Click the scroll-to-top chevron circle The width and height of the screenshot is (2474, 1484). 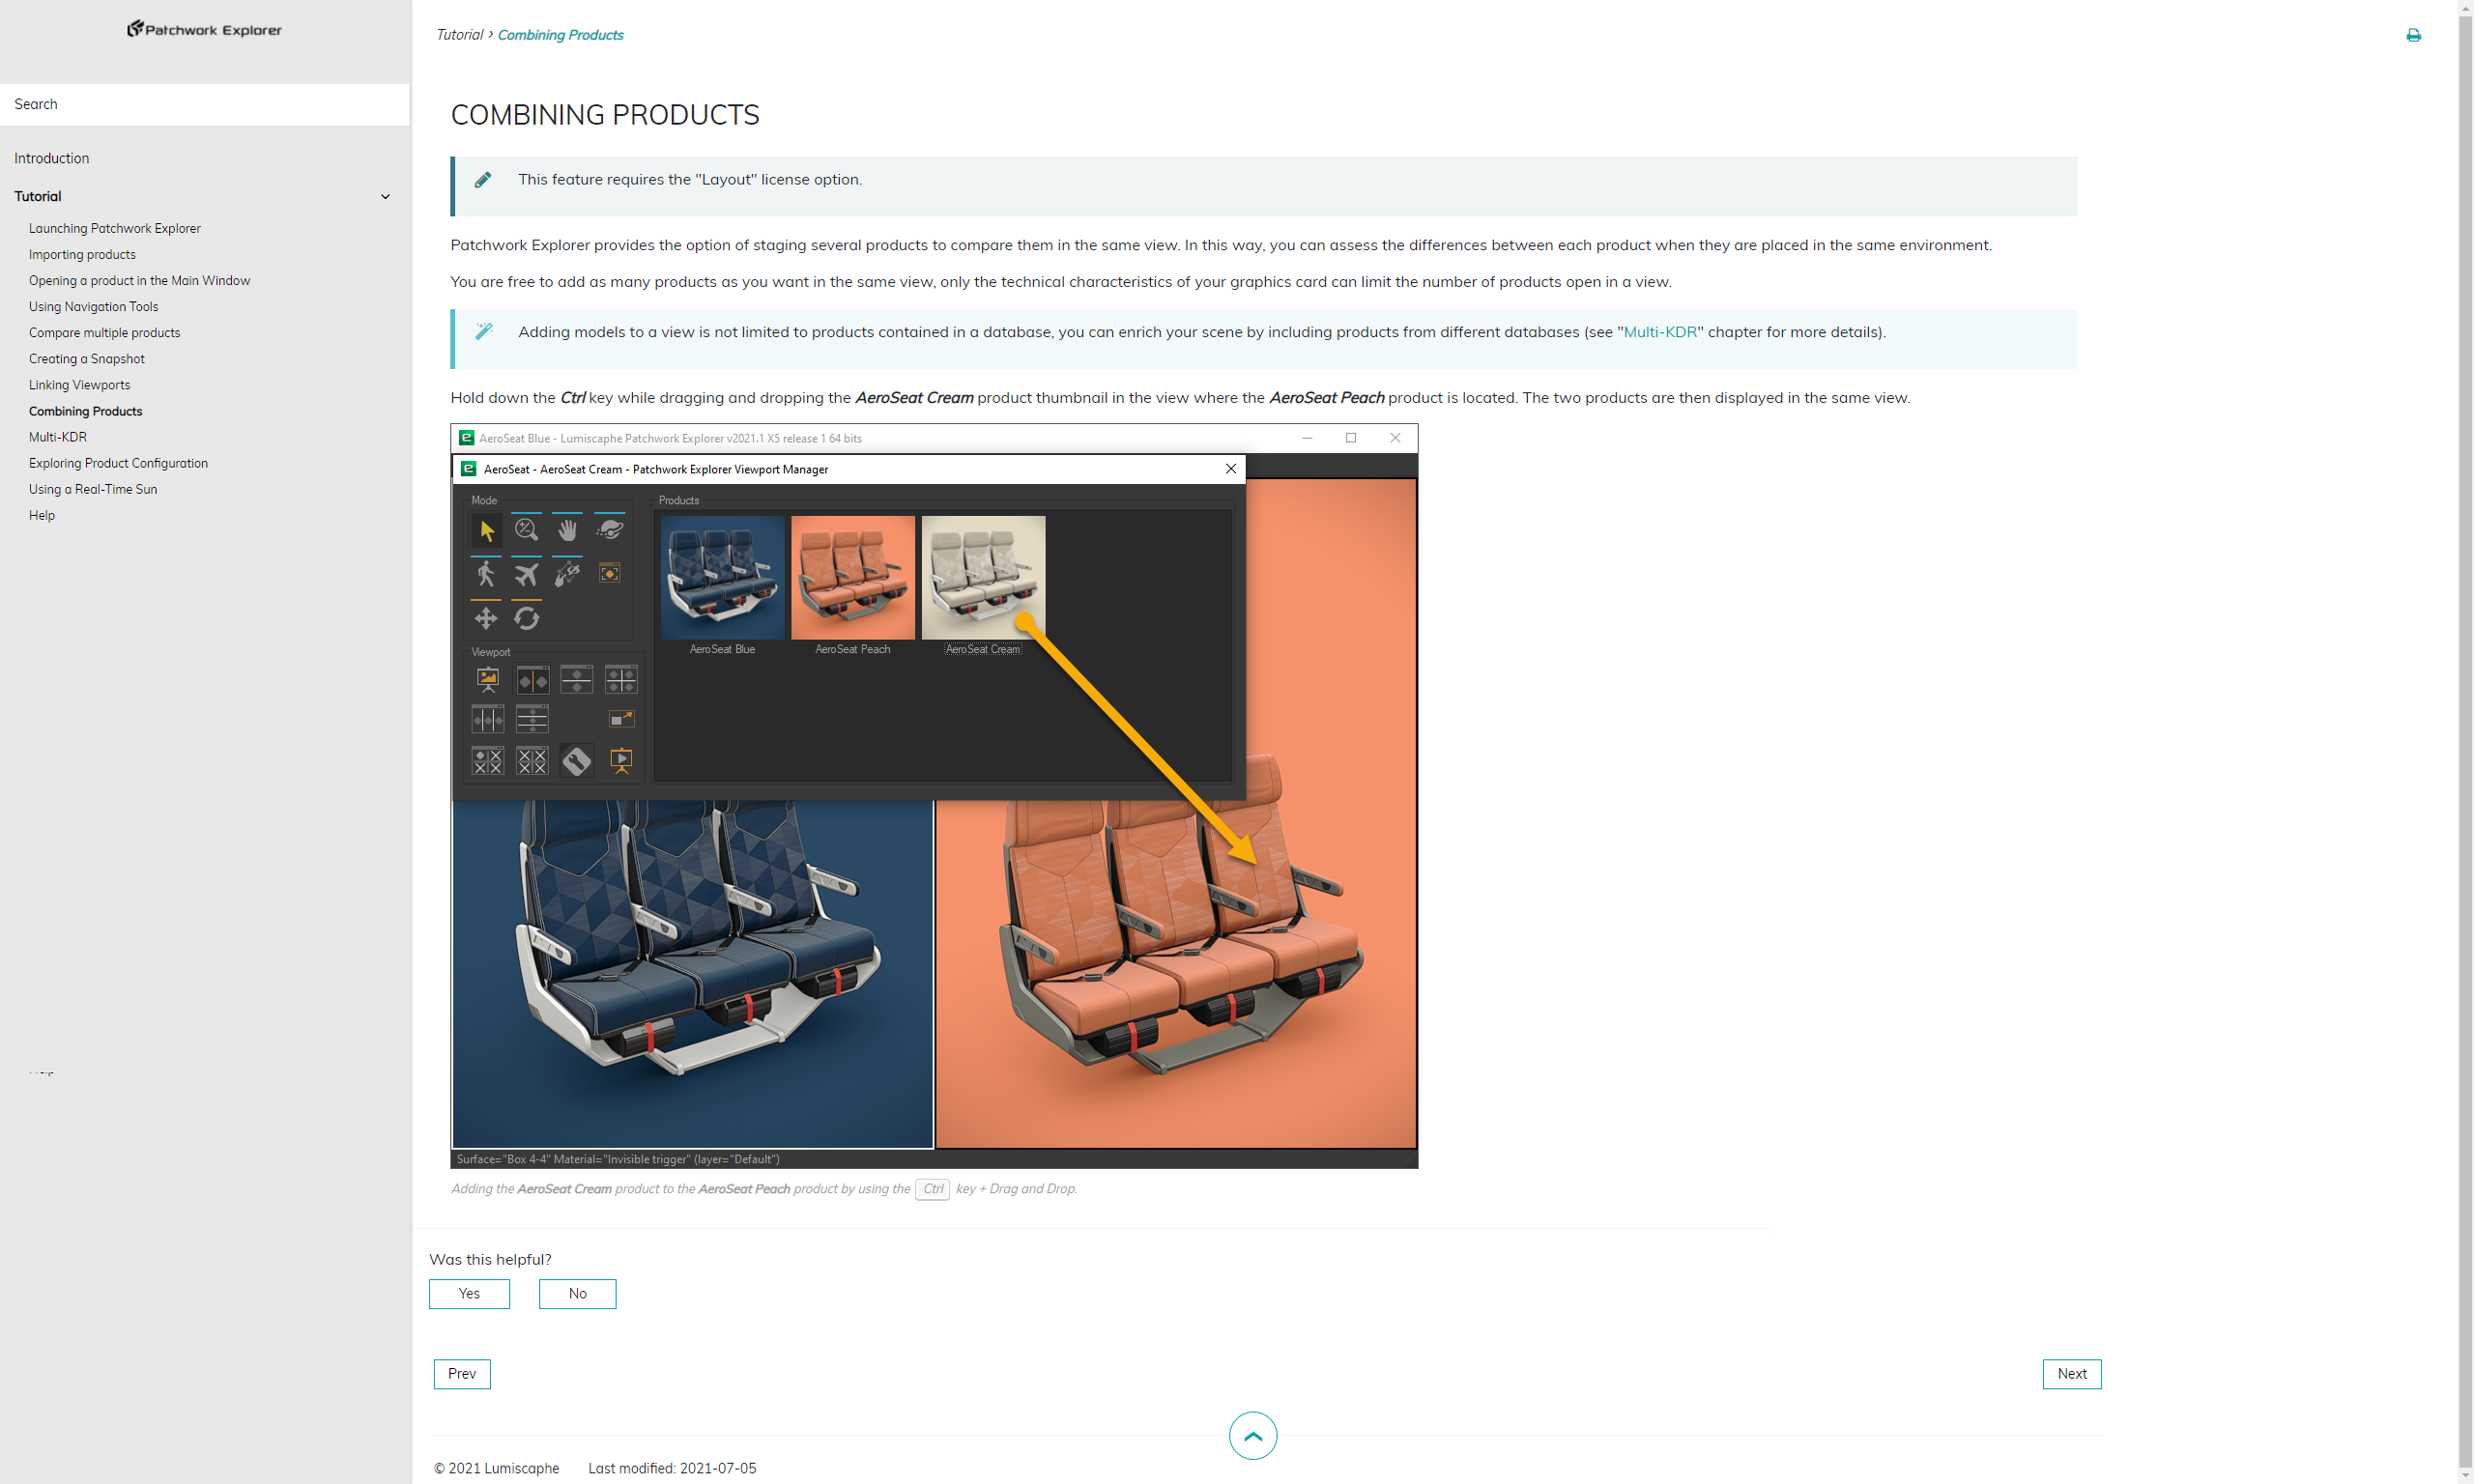(x=1253, y=1436)
